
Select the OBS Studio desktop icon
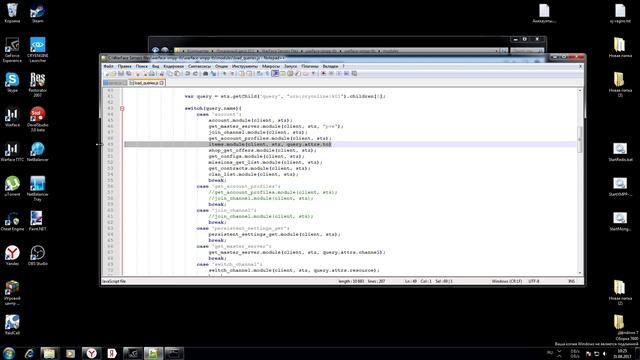[x=38, y=256]
